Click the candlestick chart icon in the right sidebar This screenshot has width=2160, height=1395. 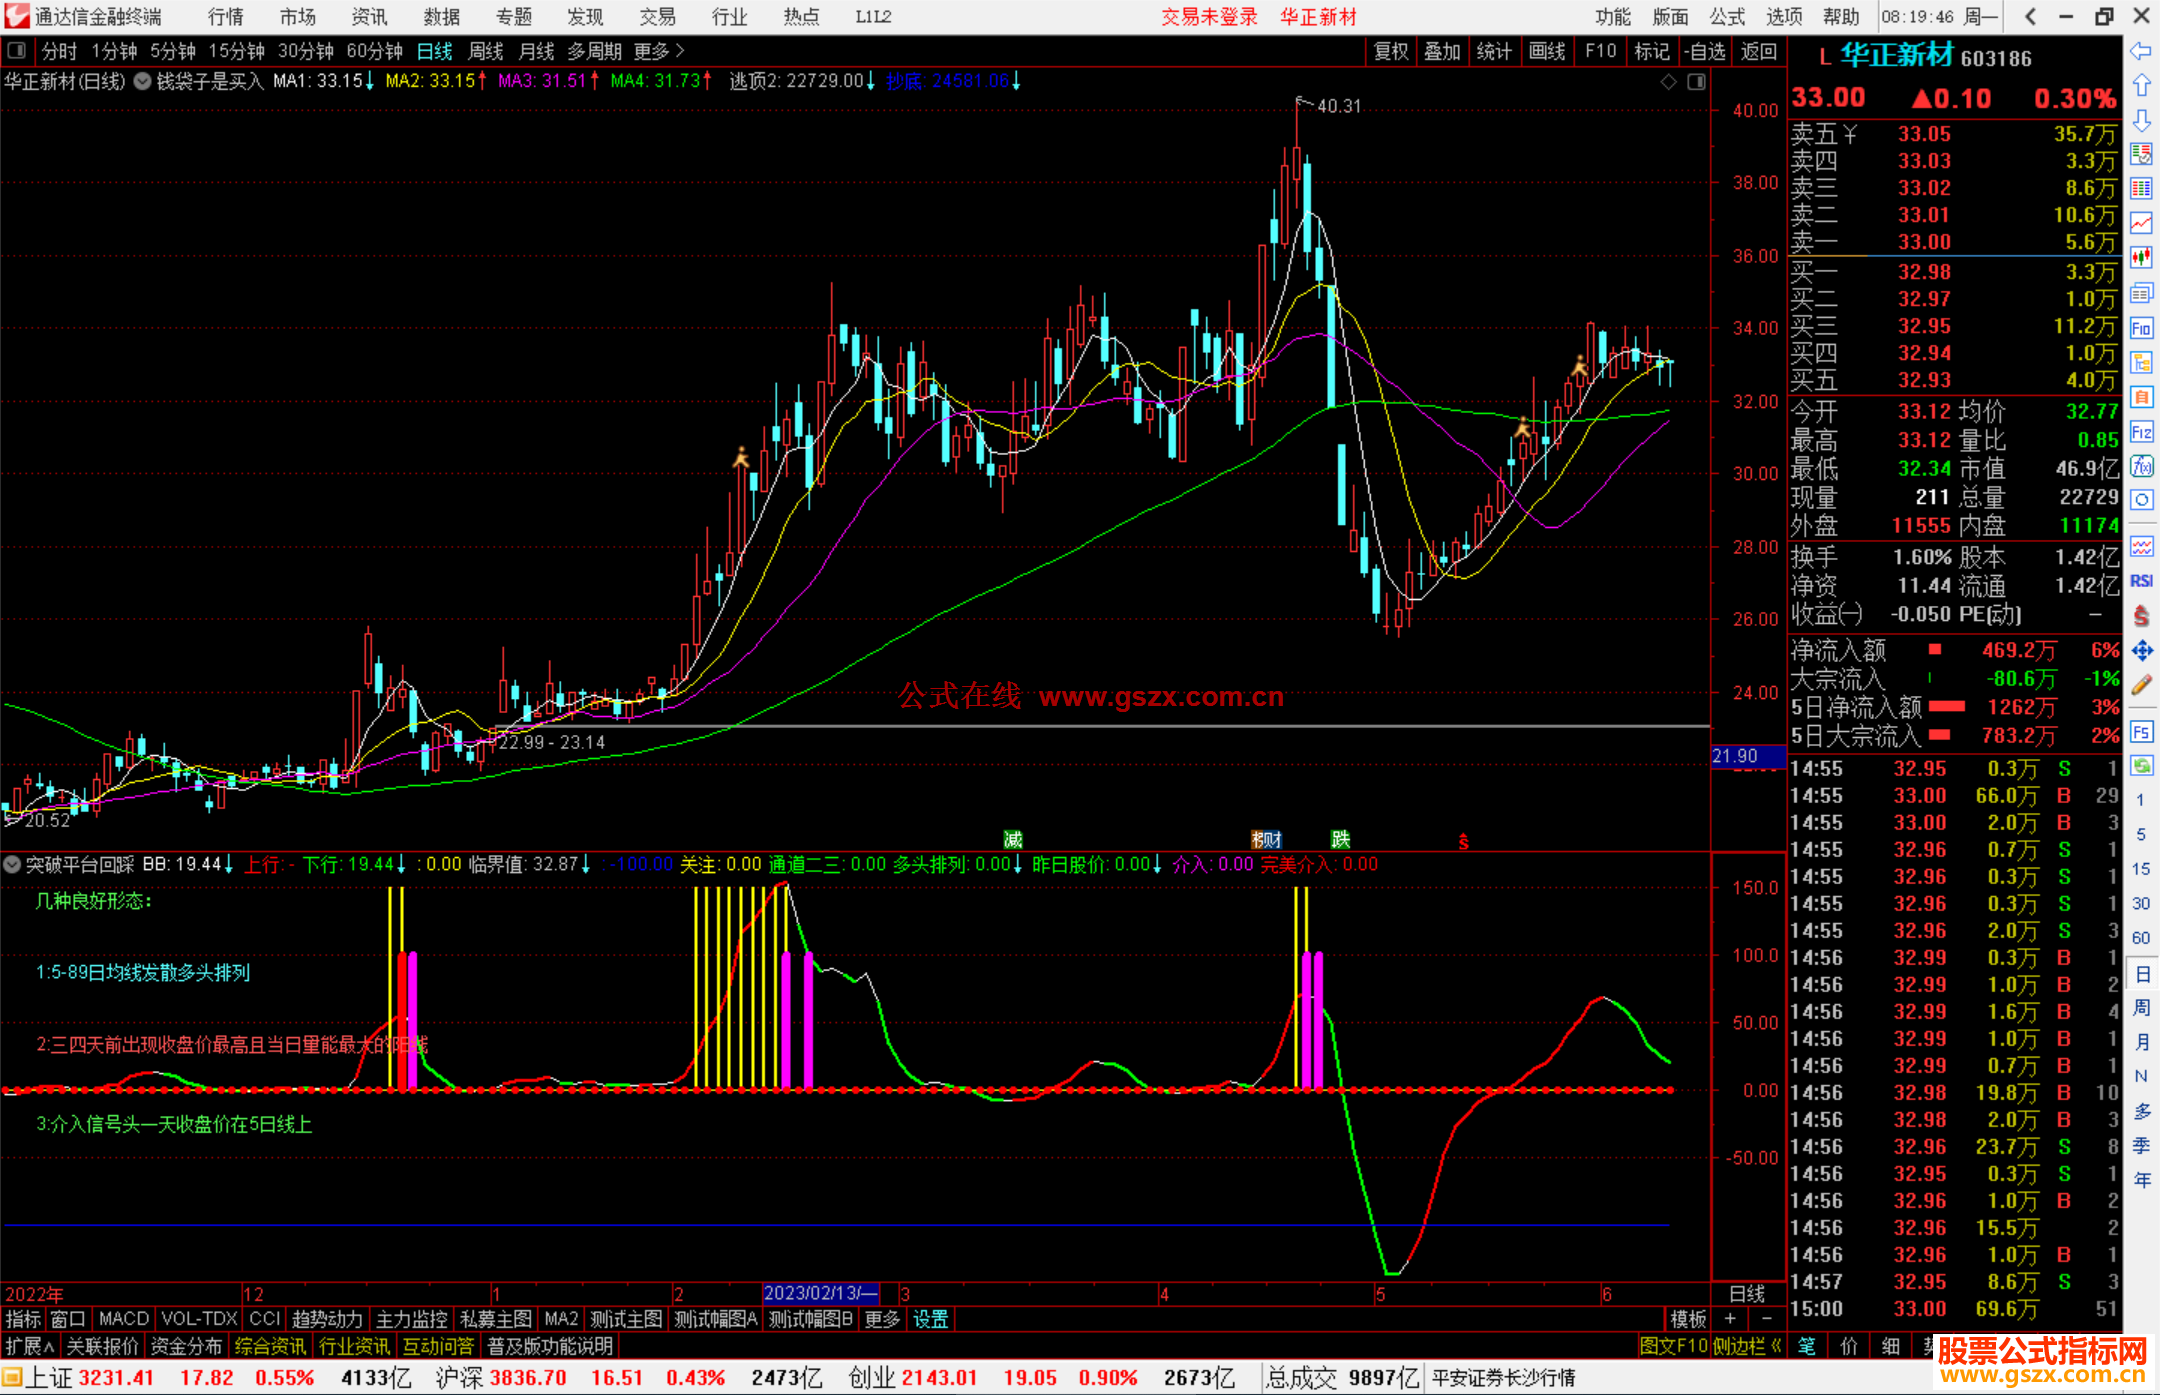pos(2141,257)
